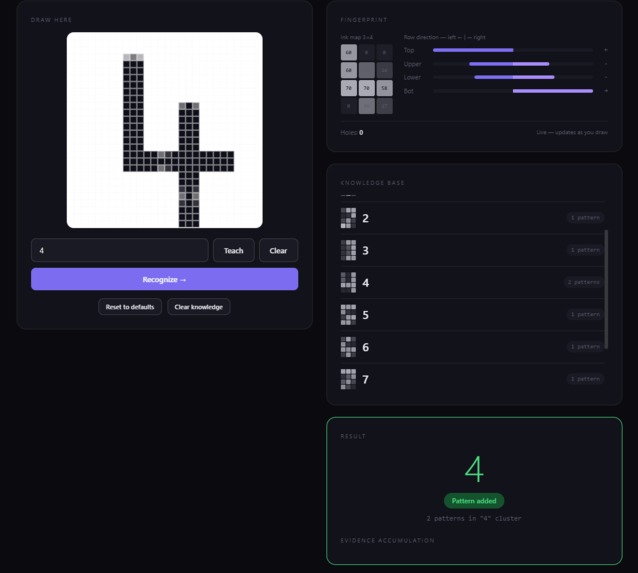Click the EVIDENCE ACCUMULATION heading

coord(387,540)
